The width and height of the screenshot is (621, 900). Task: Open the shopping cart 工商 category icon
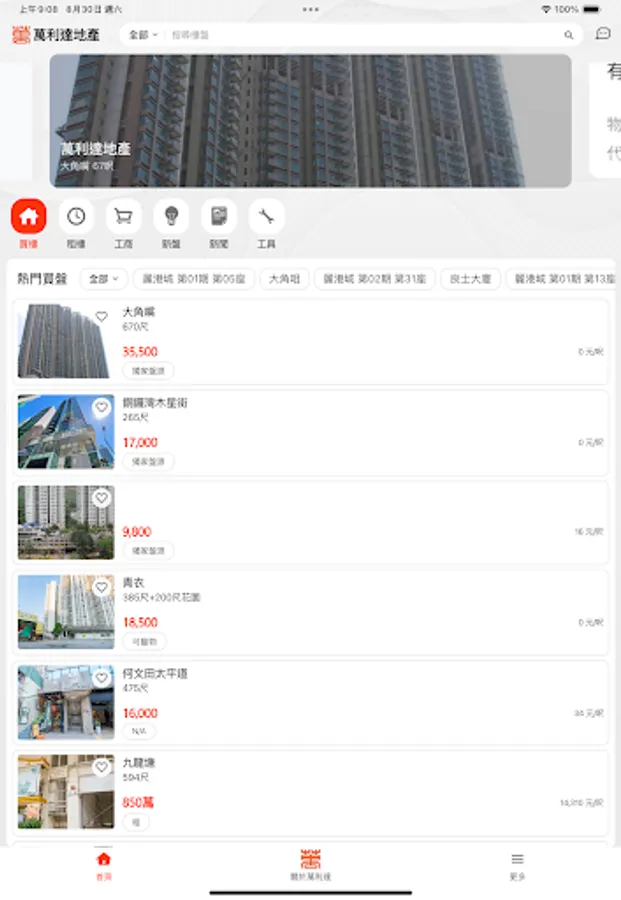coord(123,217)
